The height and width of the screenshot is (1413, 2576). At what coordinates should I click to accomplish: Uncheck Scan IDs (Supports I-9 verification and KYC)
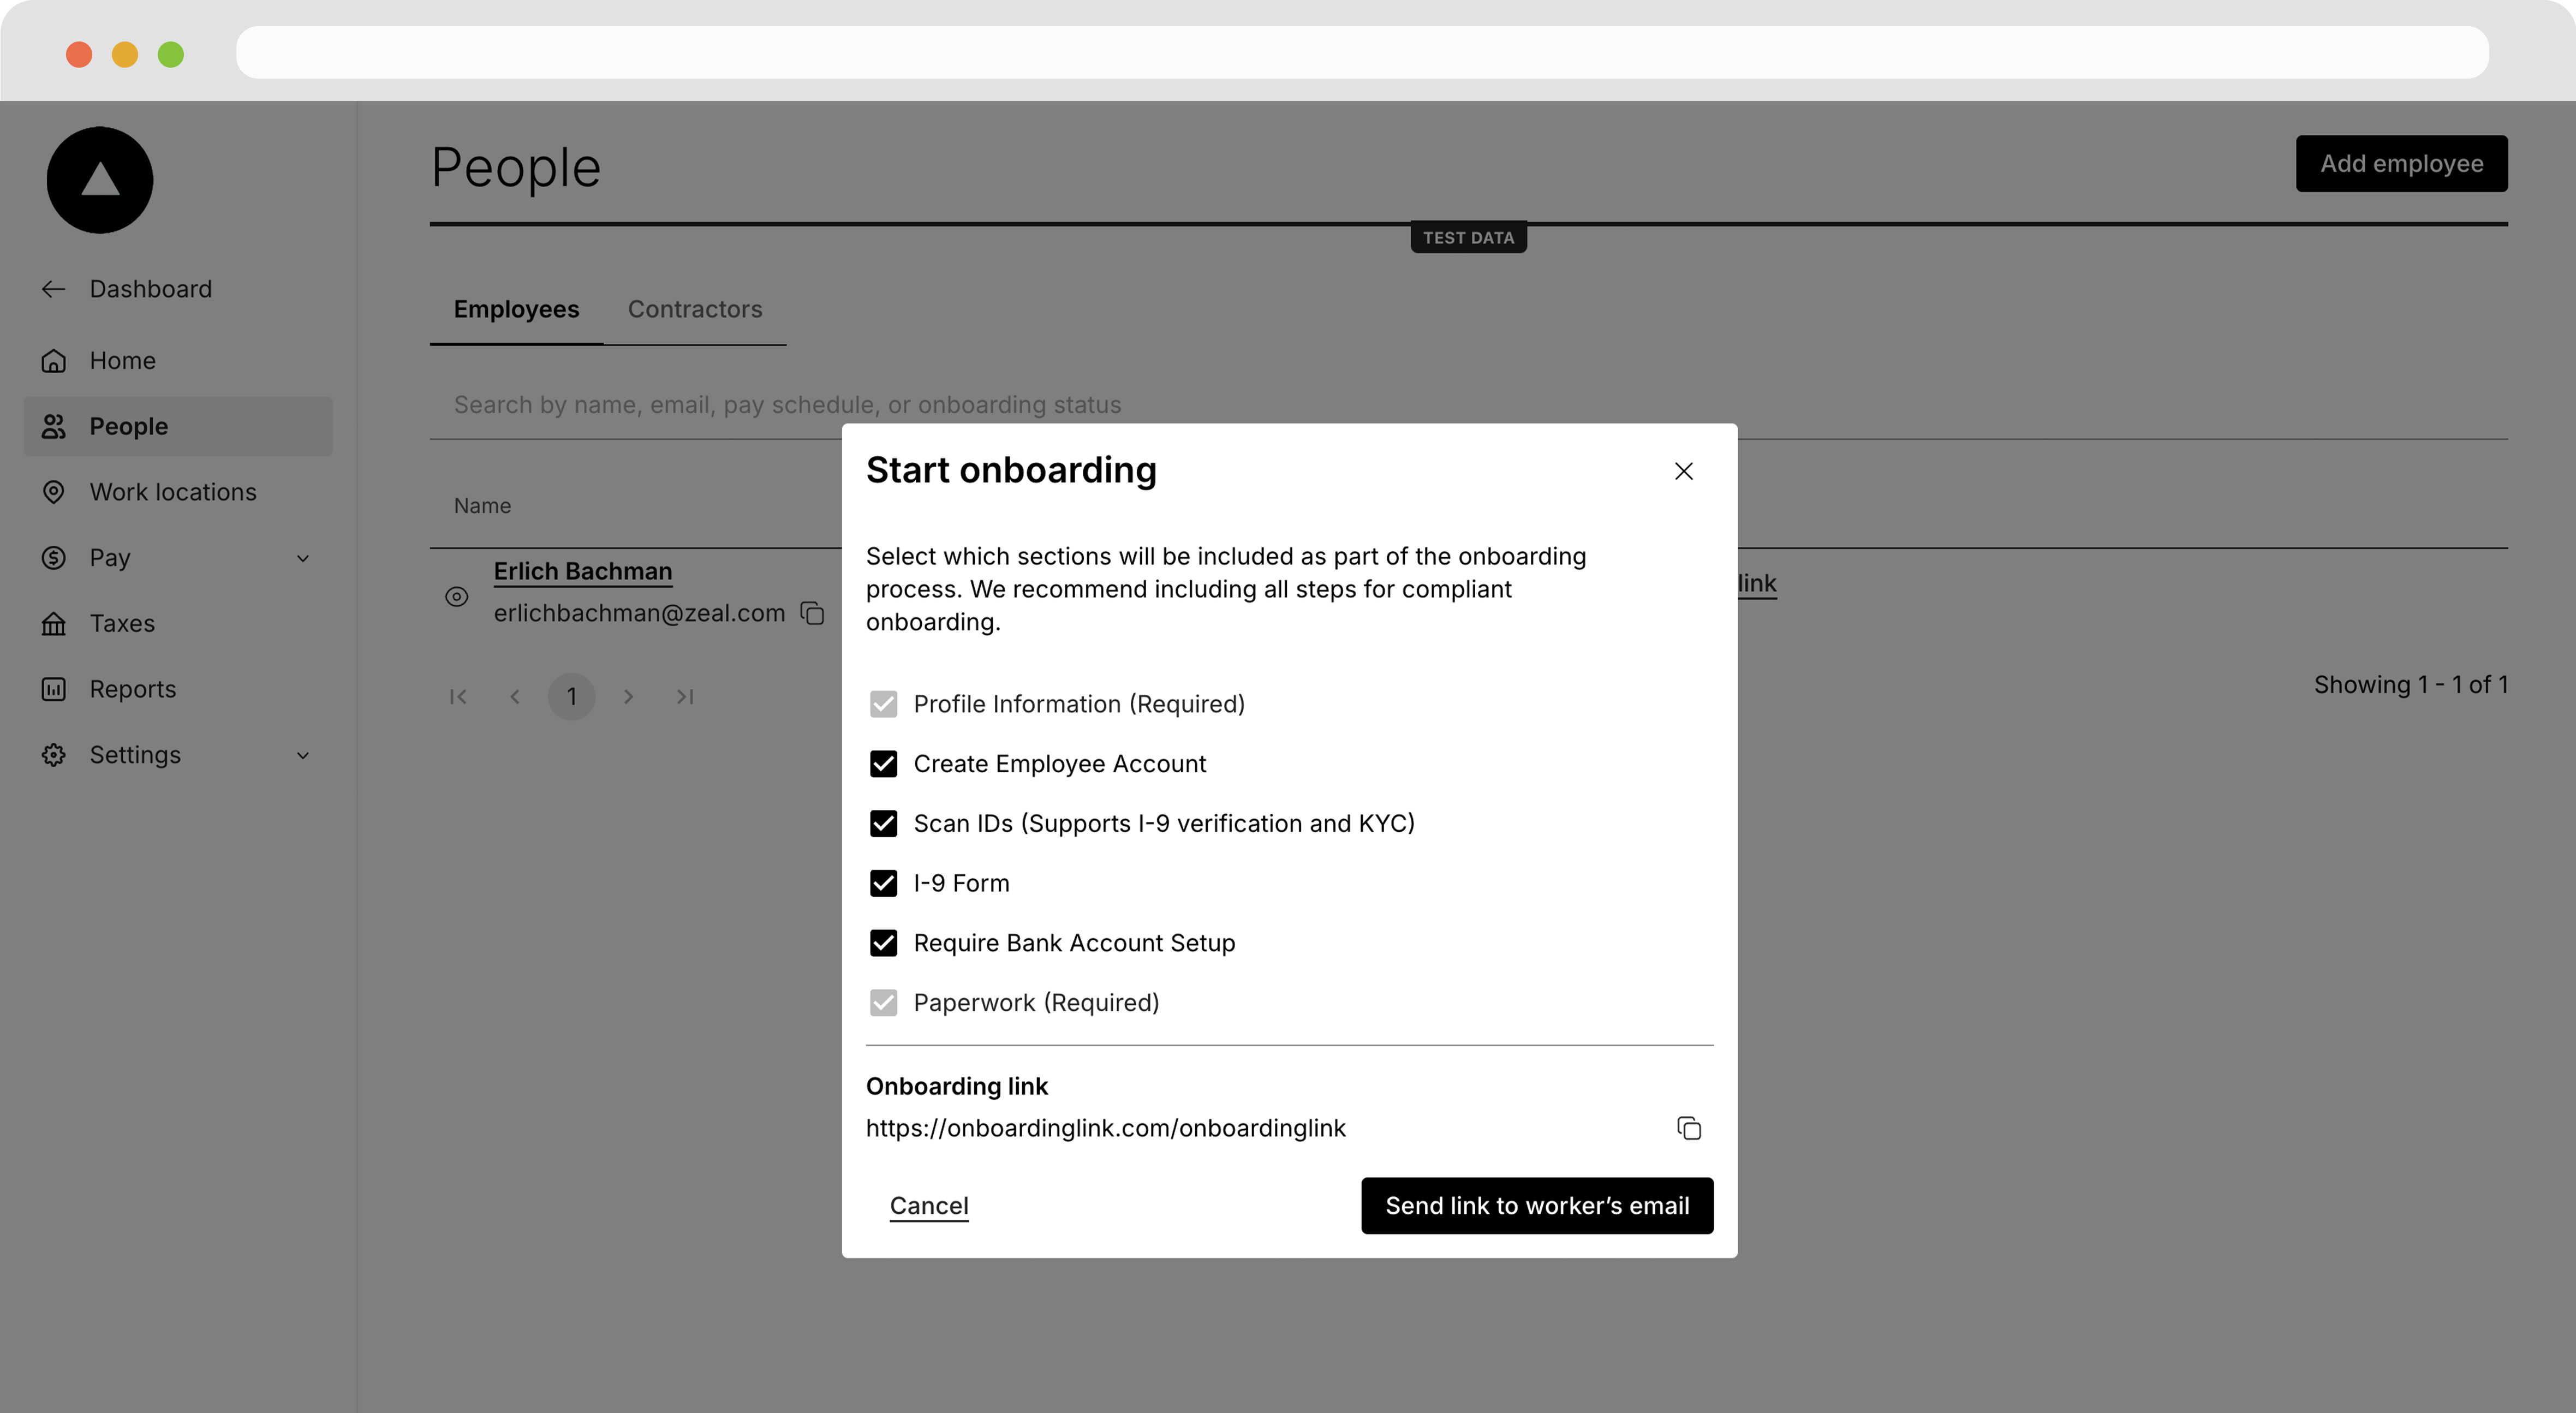pyautogui.click(x=883, y=824)
